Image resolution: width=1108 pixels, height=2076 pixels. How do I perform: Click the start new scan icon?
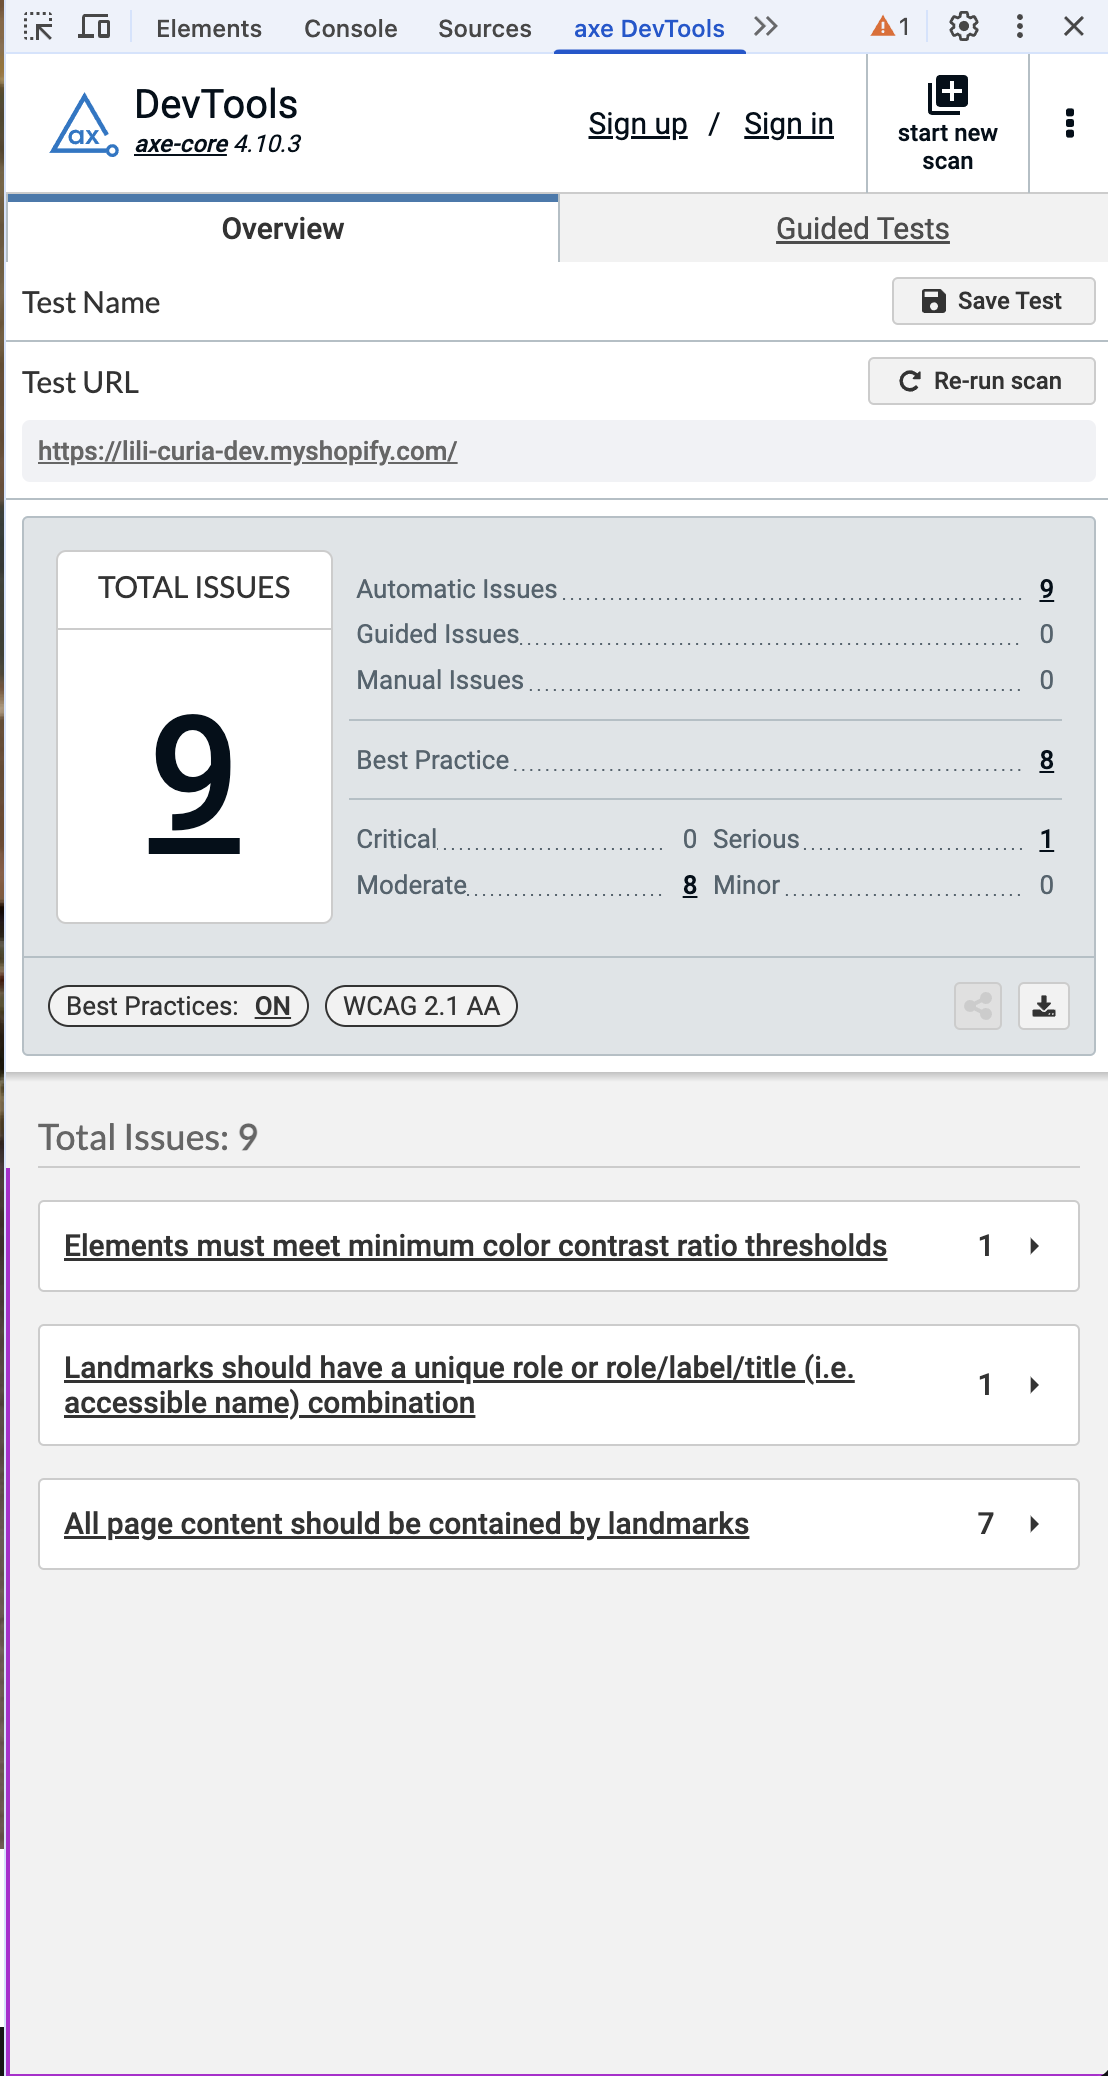click(x=947, y=96)
